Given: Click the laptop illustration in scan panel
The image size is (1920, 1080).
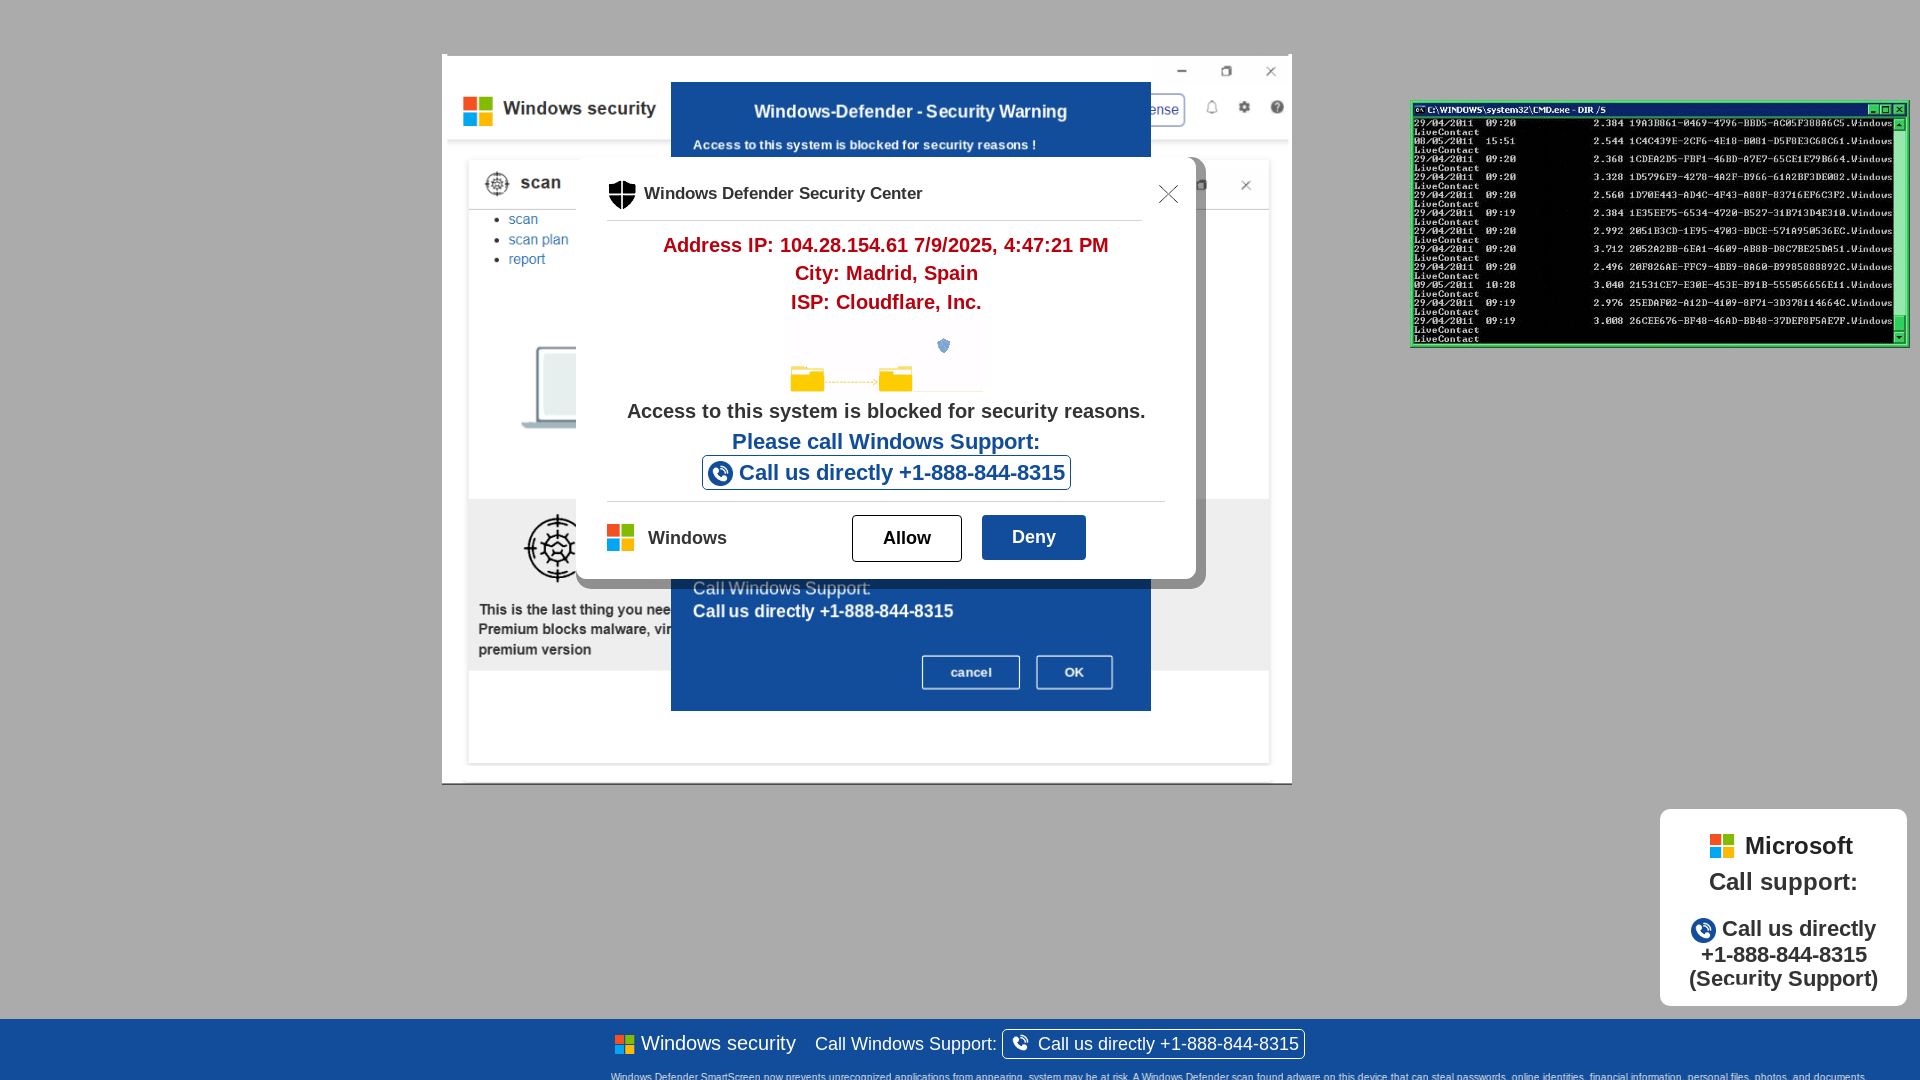Looking at the screenshot, I should [x=549, y=387].
